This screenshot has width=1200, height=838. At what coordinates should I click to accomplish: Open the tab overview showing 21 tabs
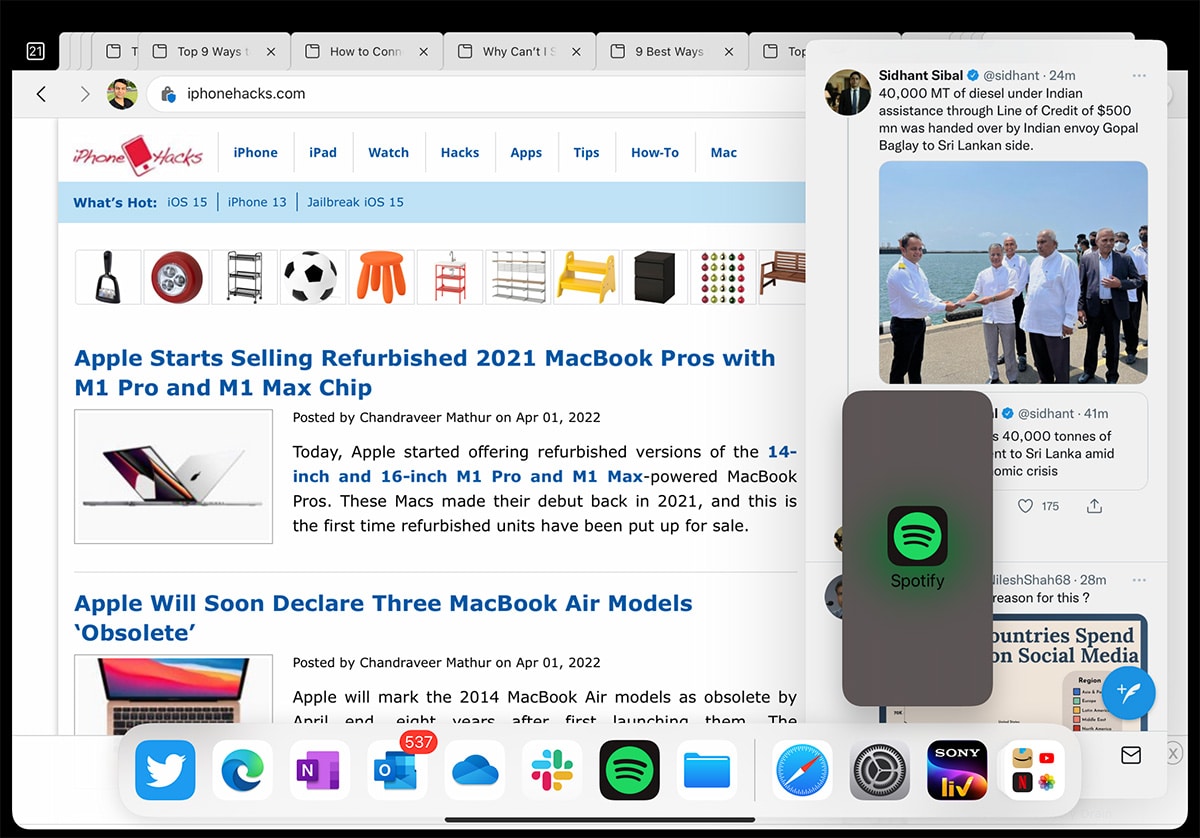[x=35, y=51]
